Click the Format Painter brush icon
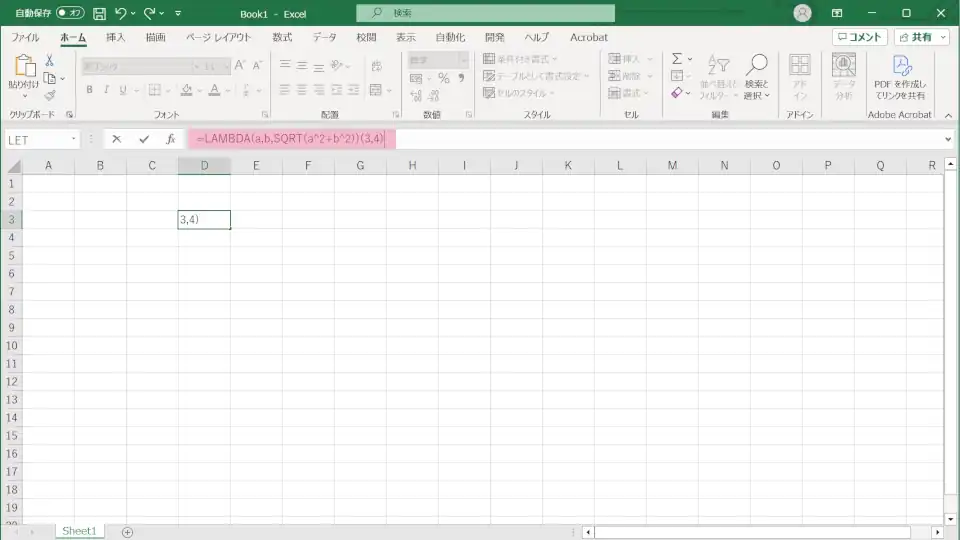 pos(49,96)
